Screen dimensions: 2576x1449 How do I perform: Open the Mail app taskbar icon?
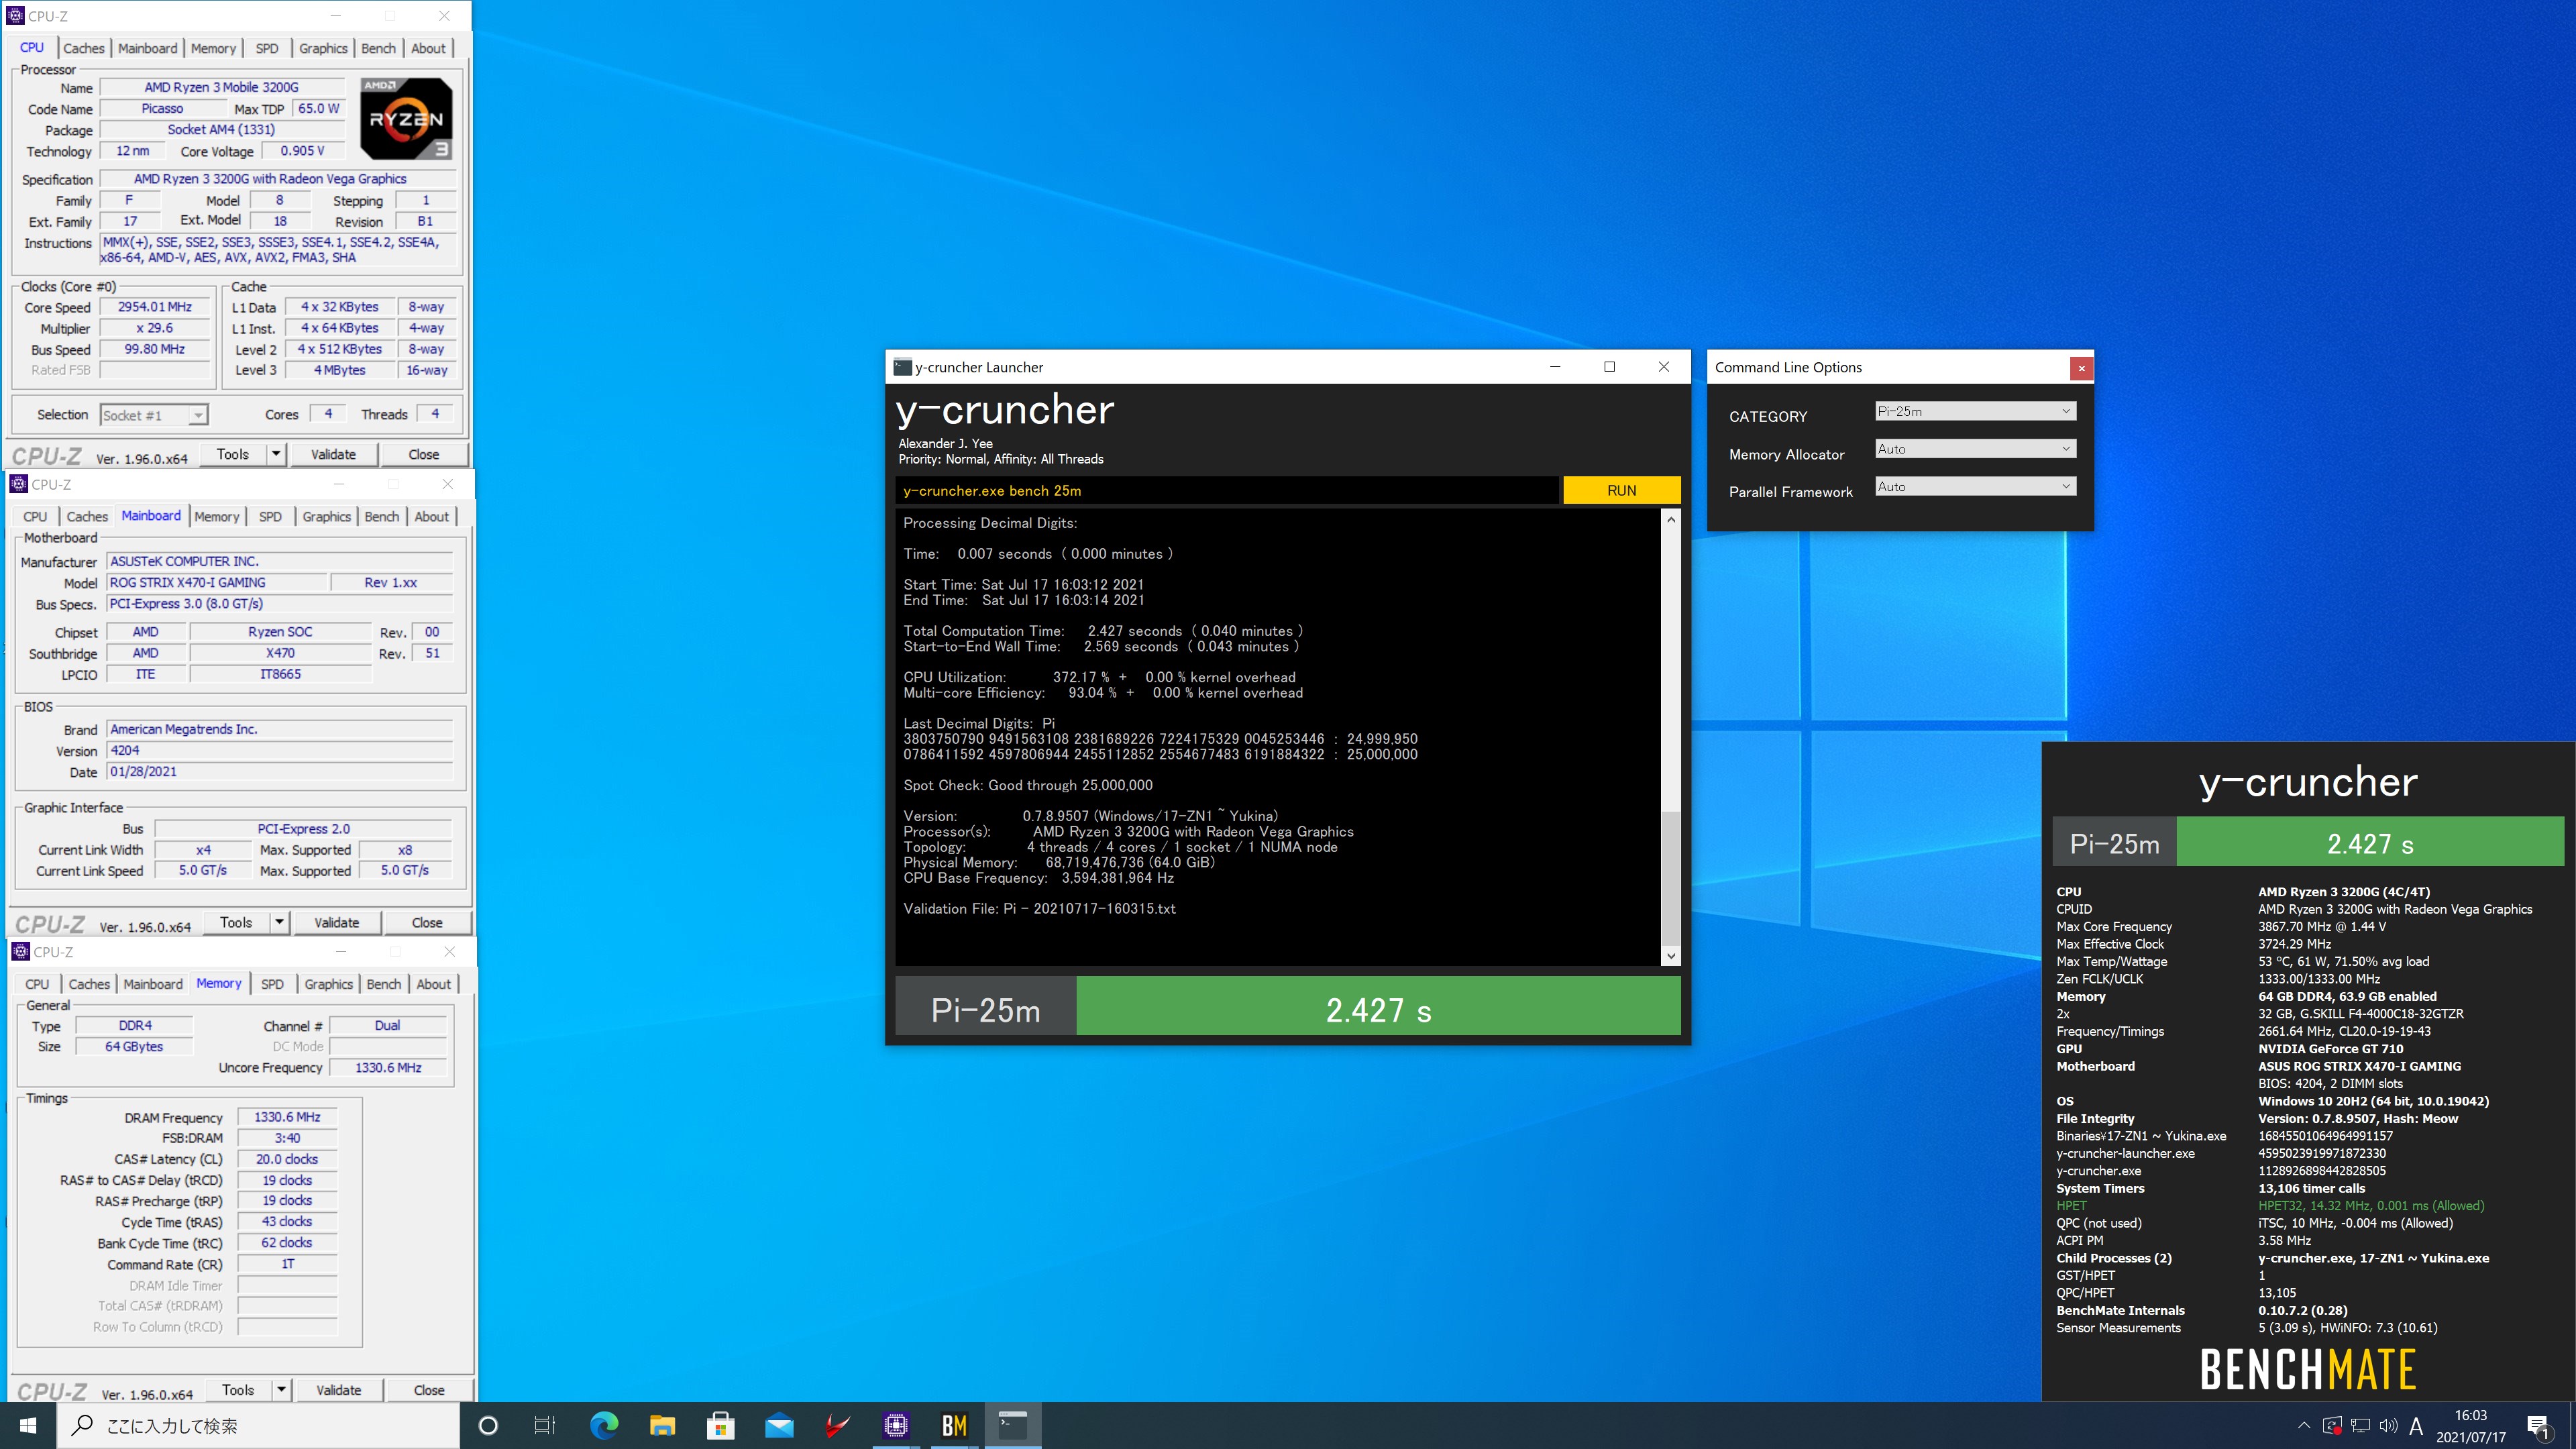click(779, 1425)
